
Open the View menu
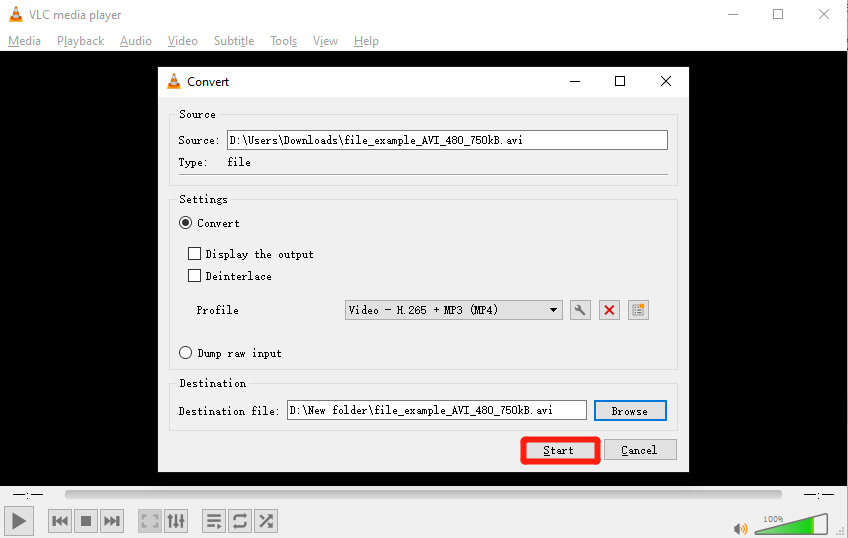coord(325,41)
